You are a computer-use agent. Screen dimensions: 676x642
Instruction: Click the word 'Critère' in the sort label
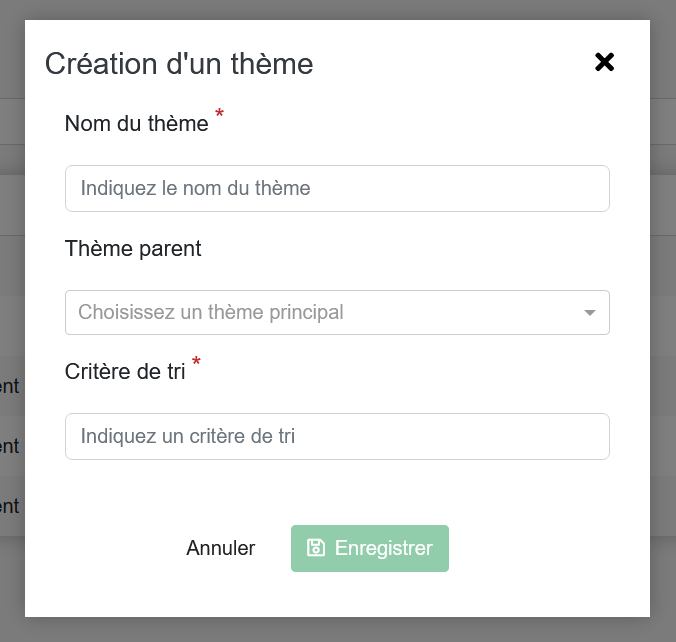[x=98, y=371]
